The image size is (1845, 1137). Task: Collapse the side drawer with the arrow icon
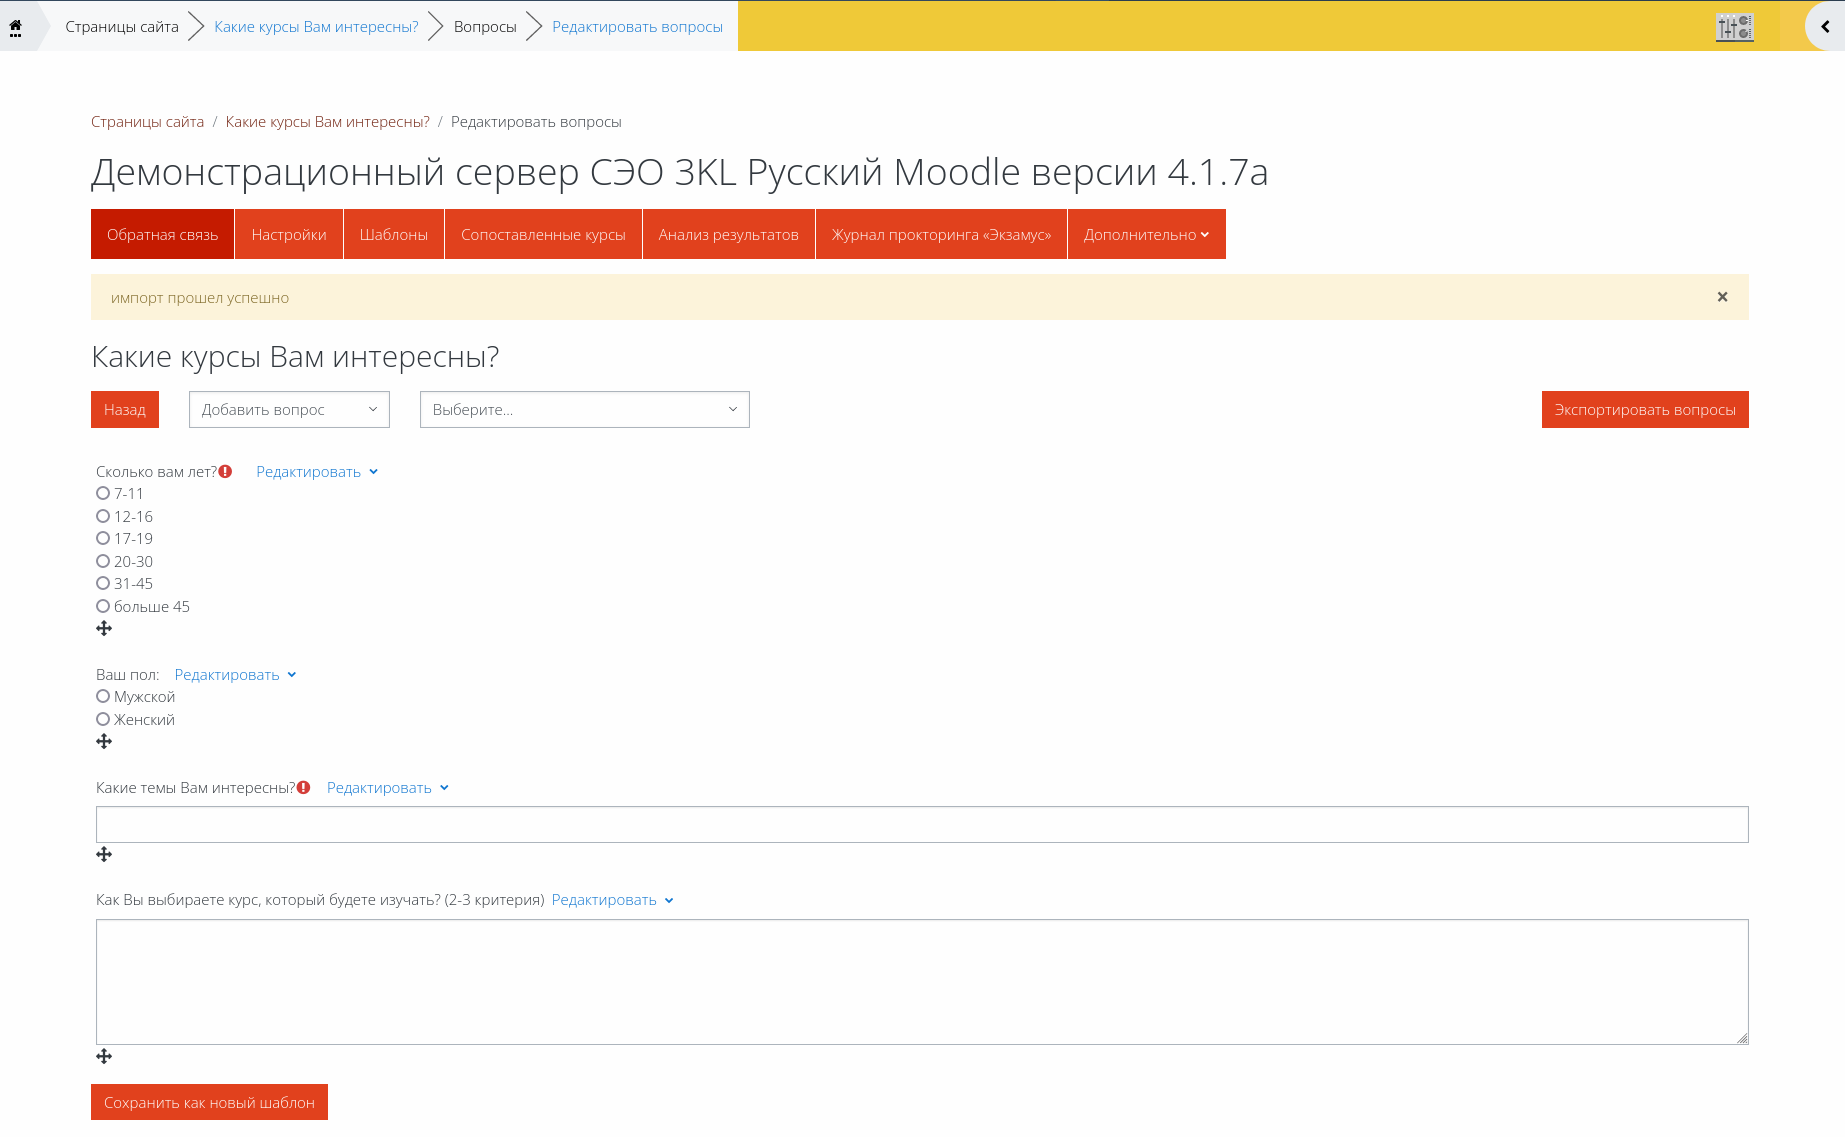[x=1825, y=27]
